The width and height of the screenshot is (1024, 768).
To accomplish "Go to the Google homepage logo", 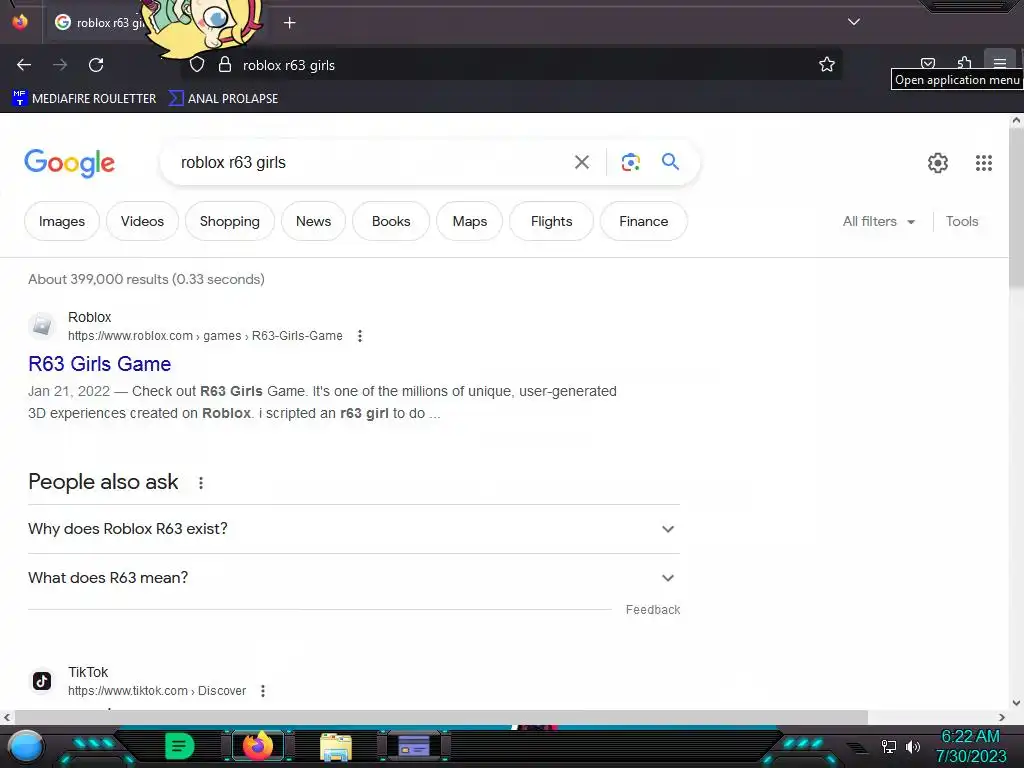I will click(x=69, y=163).
